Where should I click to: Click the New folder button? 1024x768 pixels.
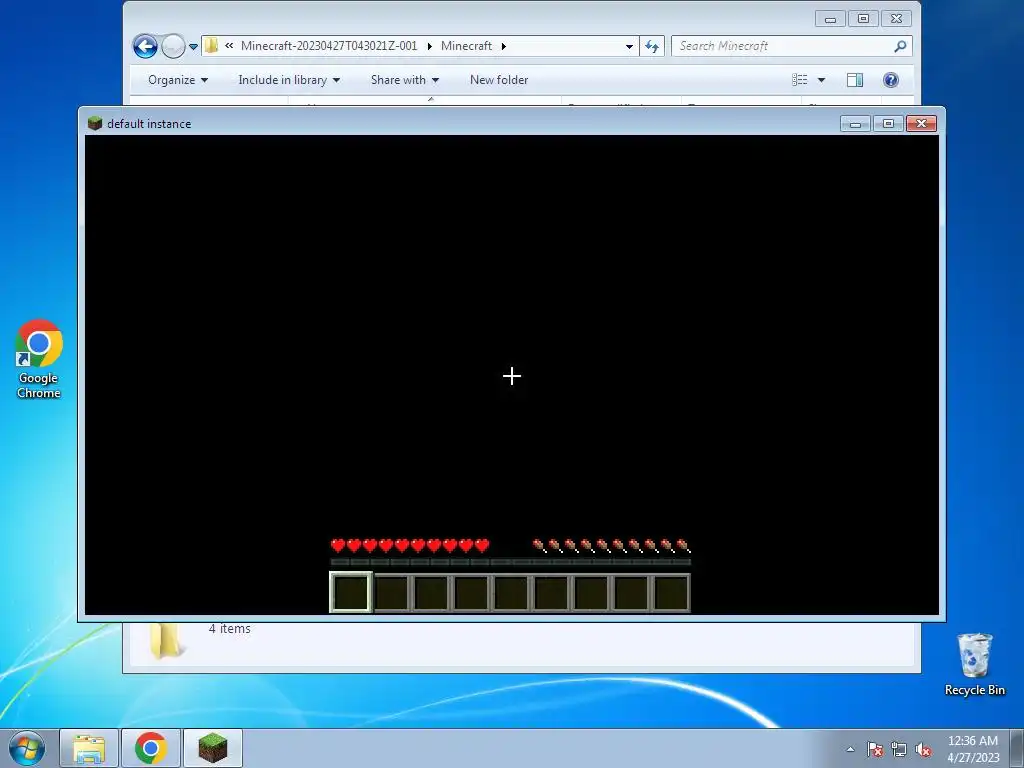click(x=499, y=80)
